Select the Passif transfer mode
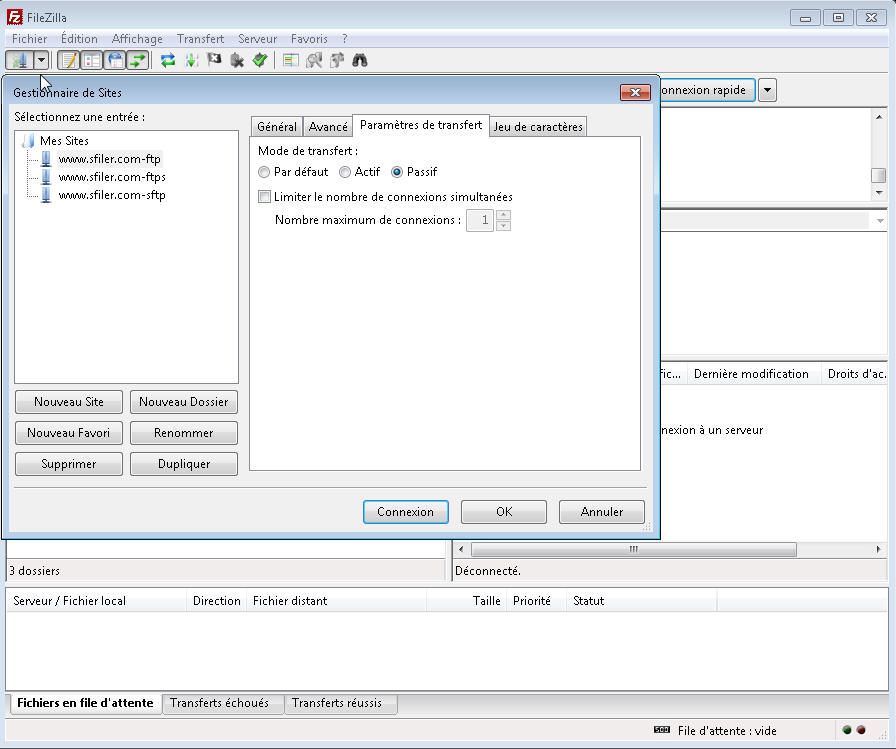Screen dimensions: 896x749 [414, 172]
